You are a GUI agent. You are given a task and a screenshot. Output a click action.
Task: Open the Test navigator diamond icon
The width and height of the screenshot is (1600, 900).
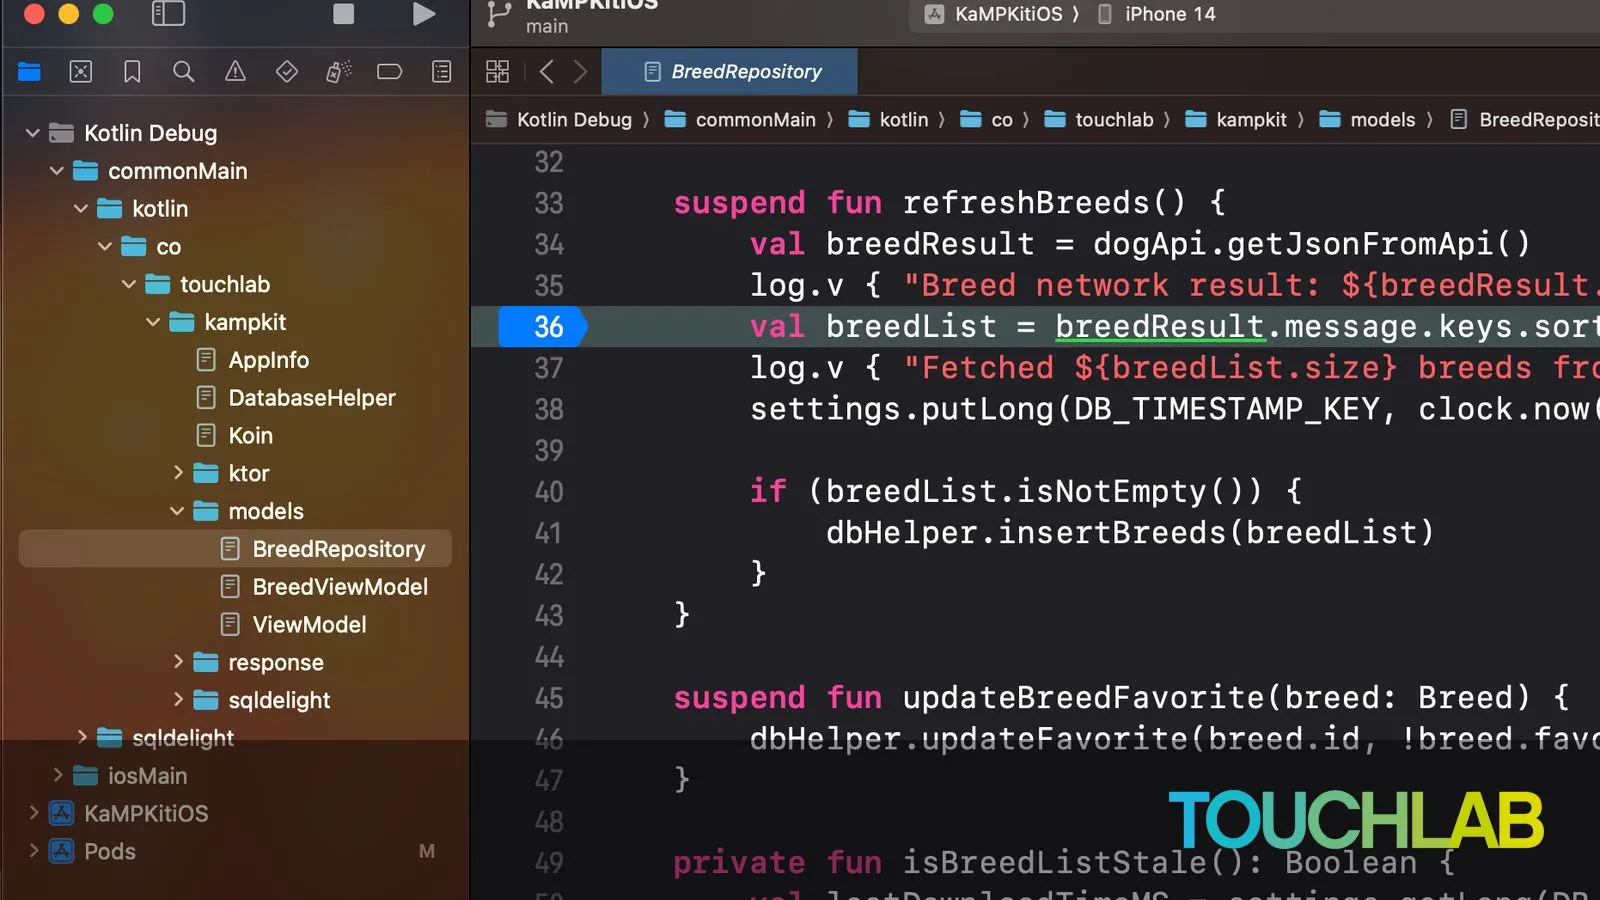(287, 72)
